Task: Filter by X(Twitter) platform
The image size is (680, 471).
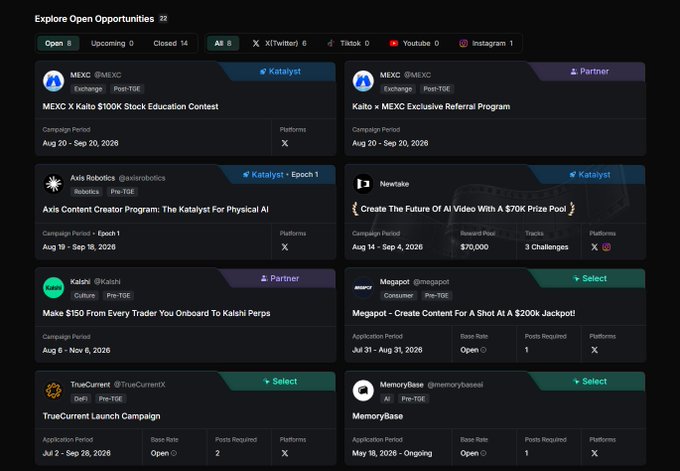Action: [x=279, y=43]
